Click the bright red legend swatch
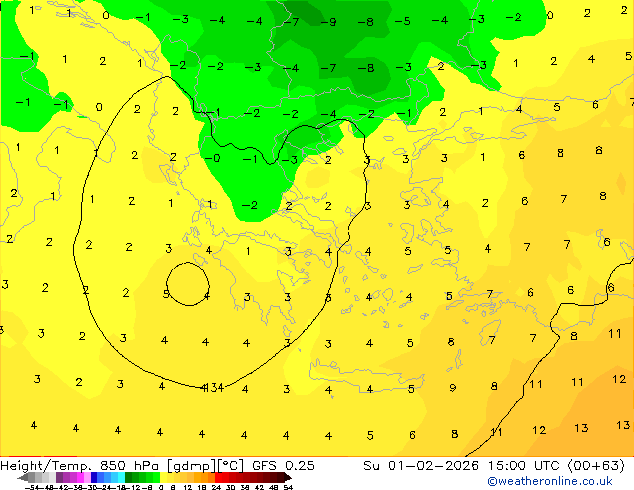The height and width of the screenshot is (490, 634). 218,477
